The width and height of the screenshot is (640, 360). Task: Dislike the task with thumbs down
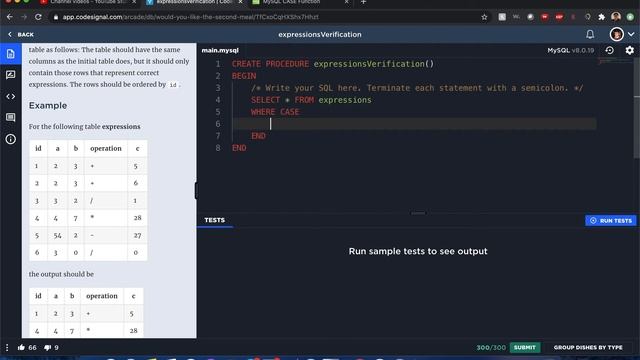click(48, 348)
